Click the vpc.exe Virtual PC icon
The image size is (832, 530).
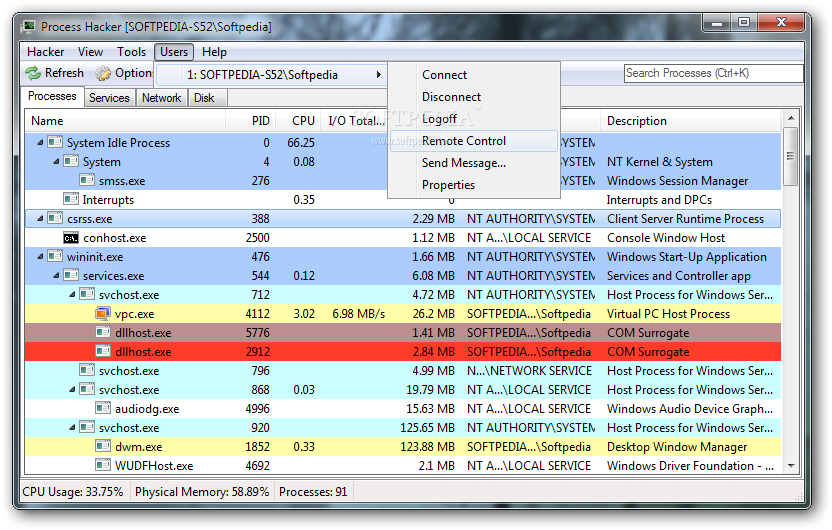click(x=103, y=314)
